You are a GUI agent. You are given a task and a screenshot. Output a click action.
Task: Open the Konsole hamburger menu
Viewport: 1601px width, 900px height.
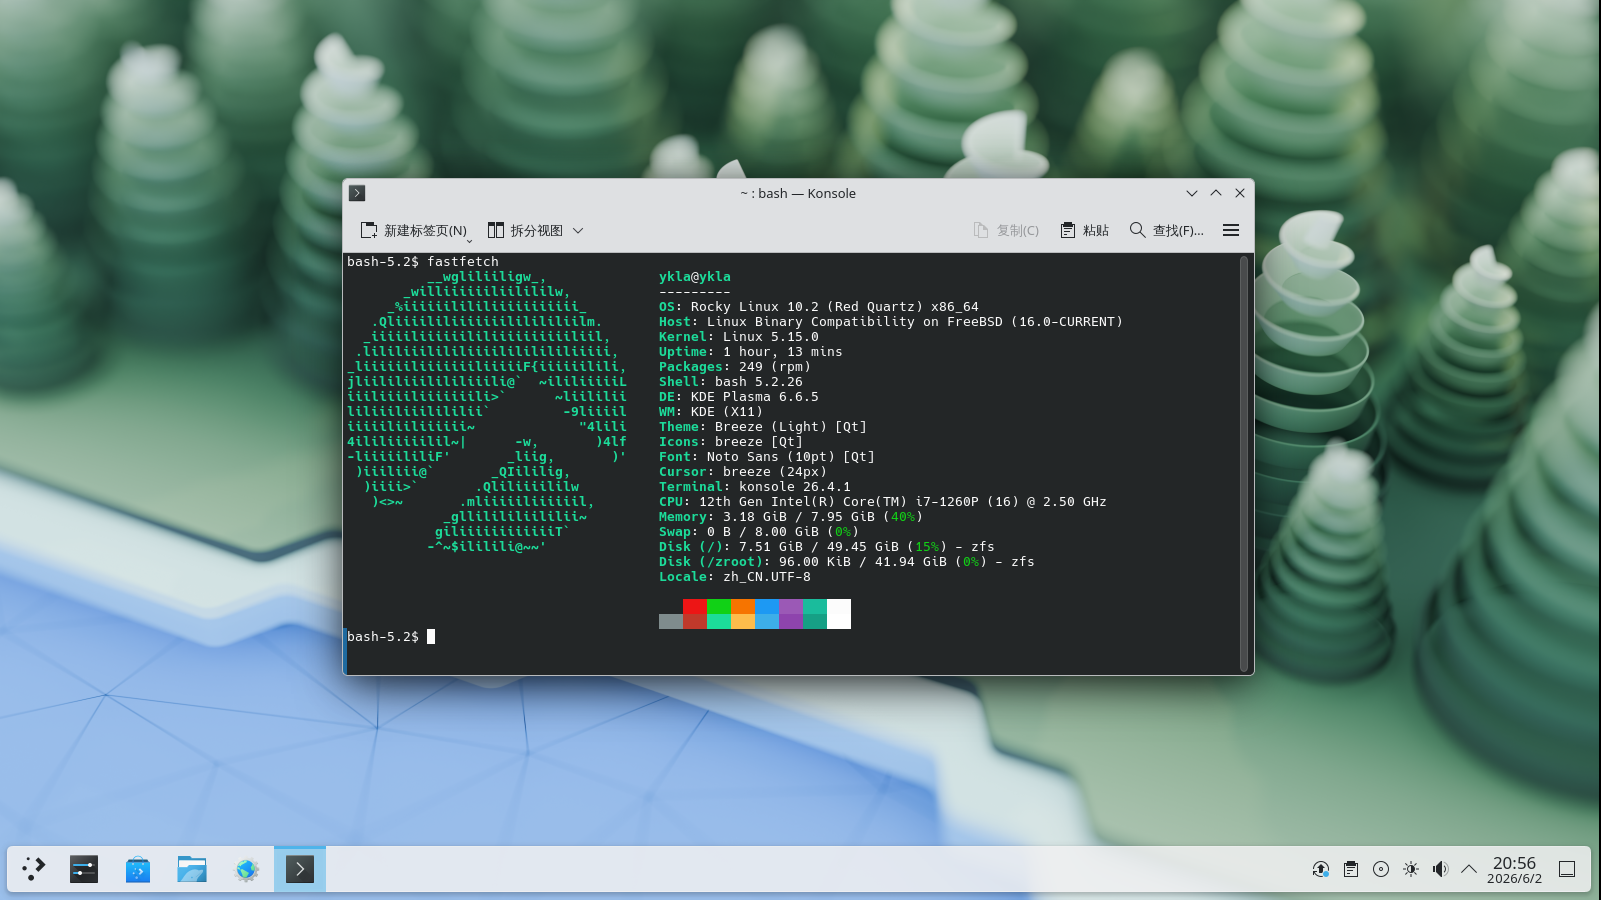point(1231,230)
